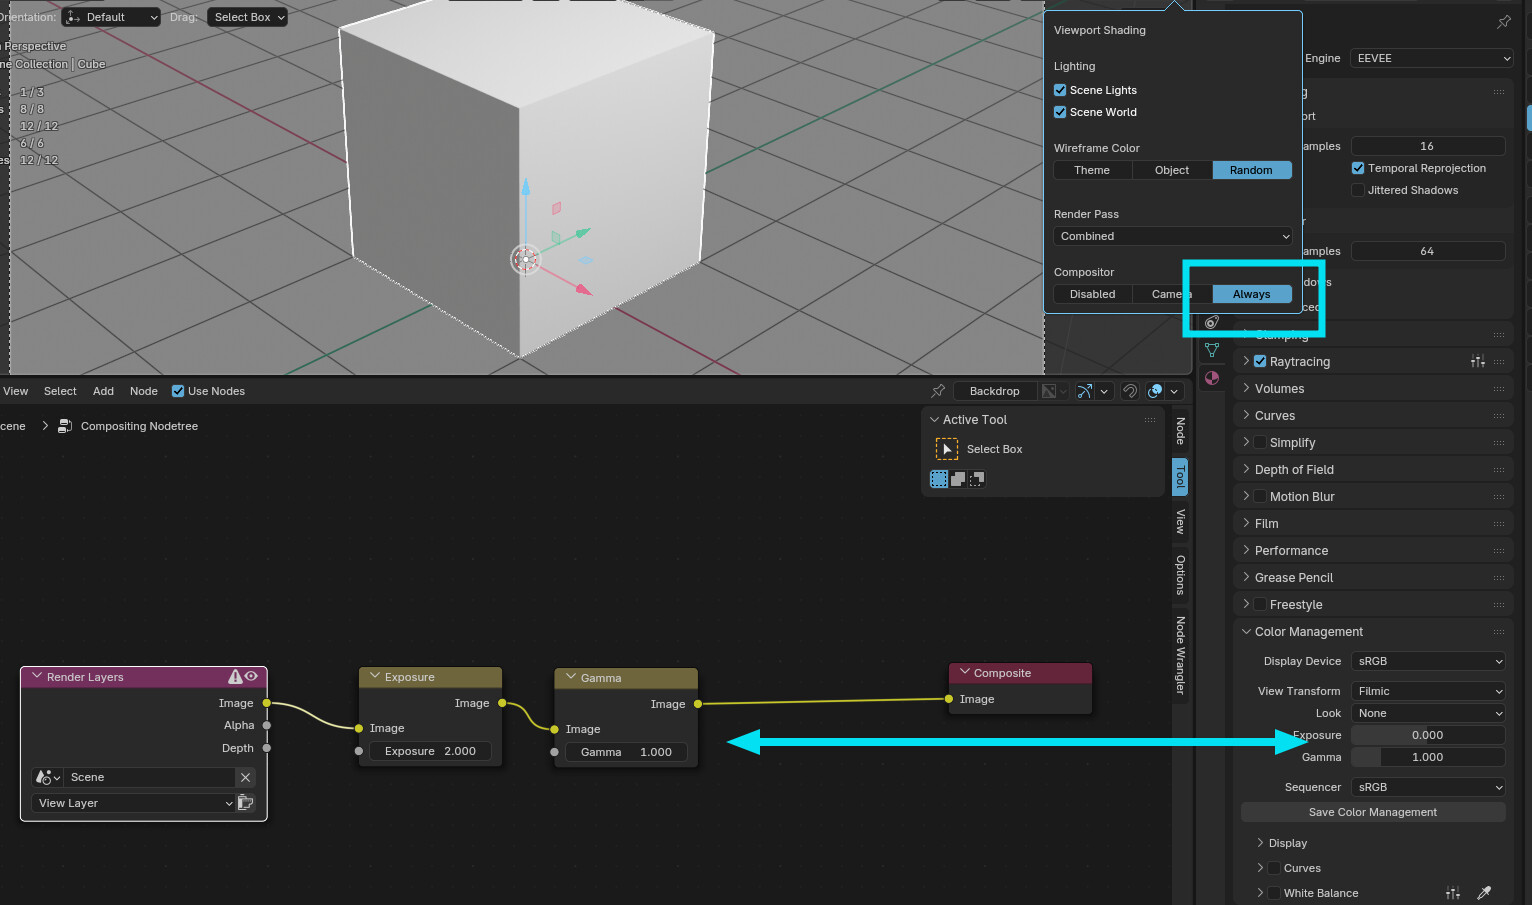Pin the node editor tree
1532x905 pixels.
(x=938, y=391)
